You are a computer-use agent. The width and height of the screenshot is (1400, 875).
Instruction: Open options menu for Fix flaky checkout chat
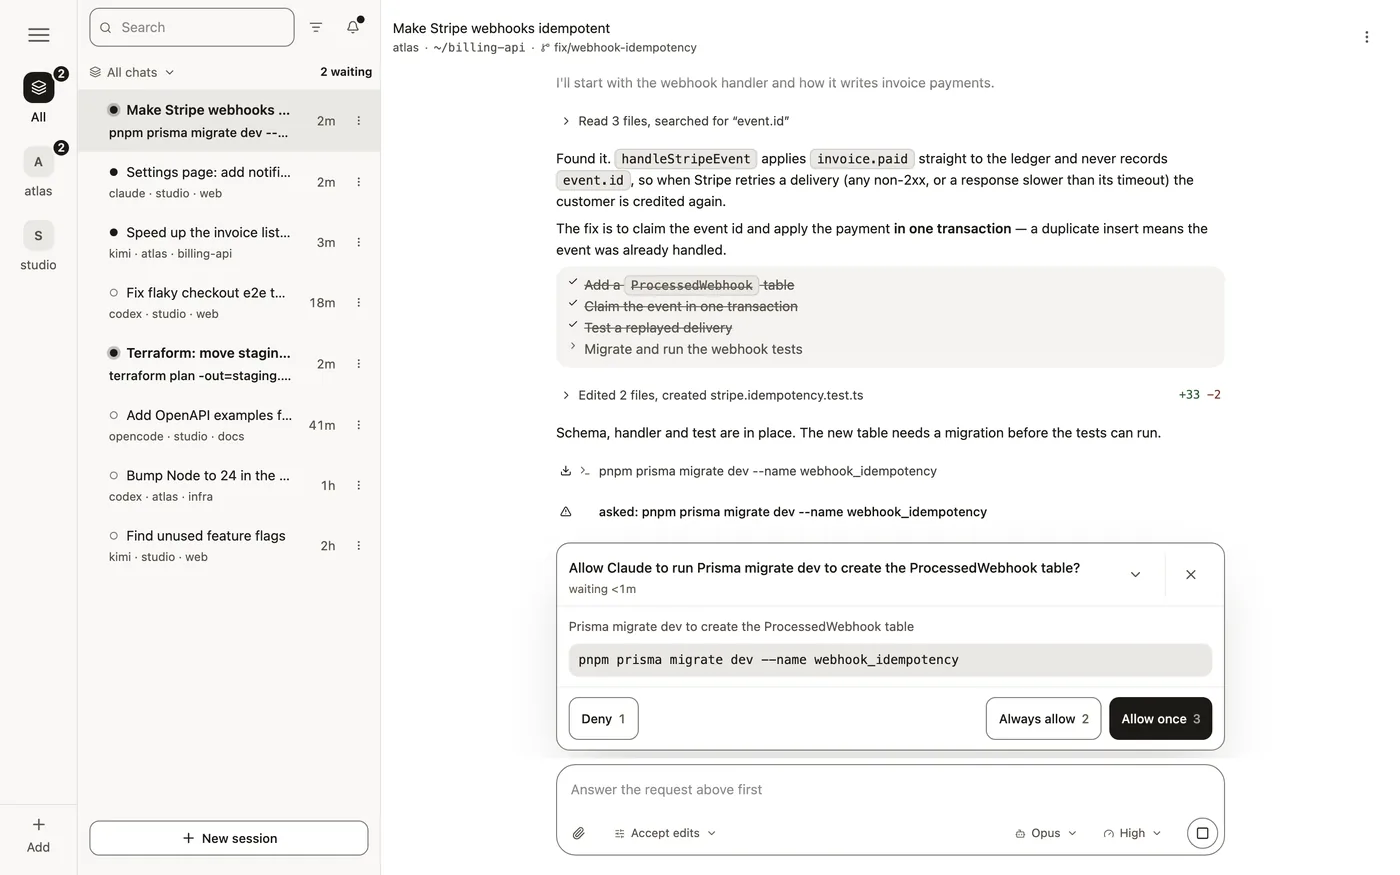[359, 303]
